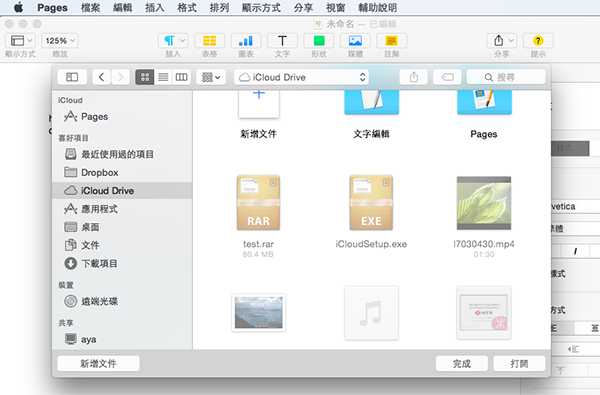Switch to list view
Image resolution: width=600 pixels, height=395 pixels.
(x=163, y=77)
